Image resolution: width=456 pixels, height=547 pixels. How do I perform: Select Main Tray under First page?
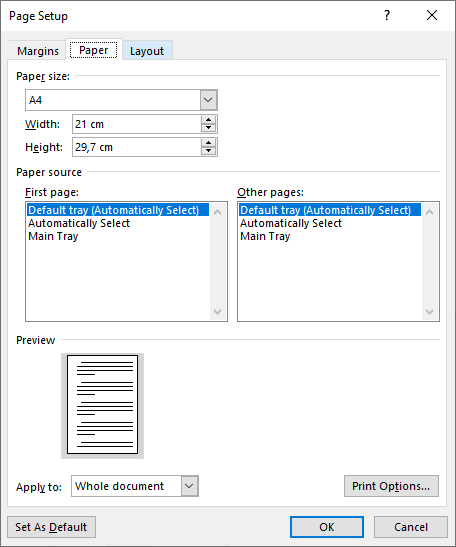click(x=53, y=236)
